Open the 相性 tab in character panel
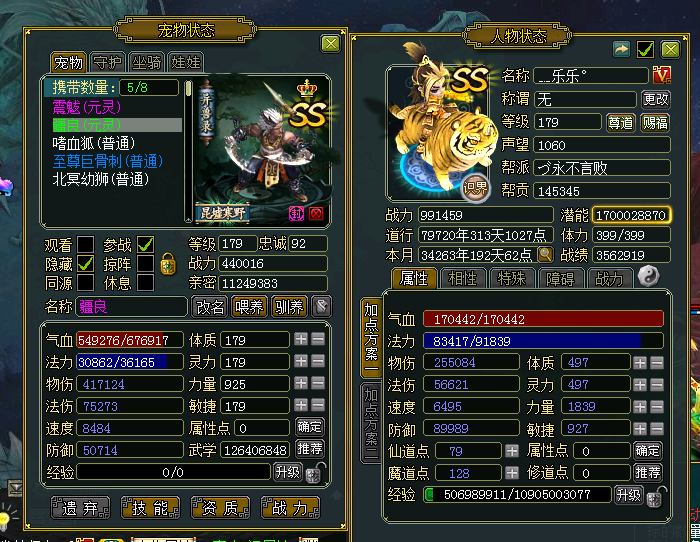 coord(462,279)
